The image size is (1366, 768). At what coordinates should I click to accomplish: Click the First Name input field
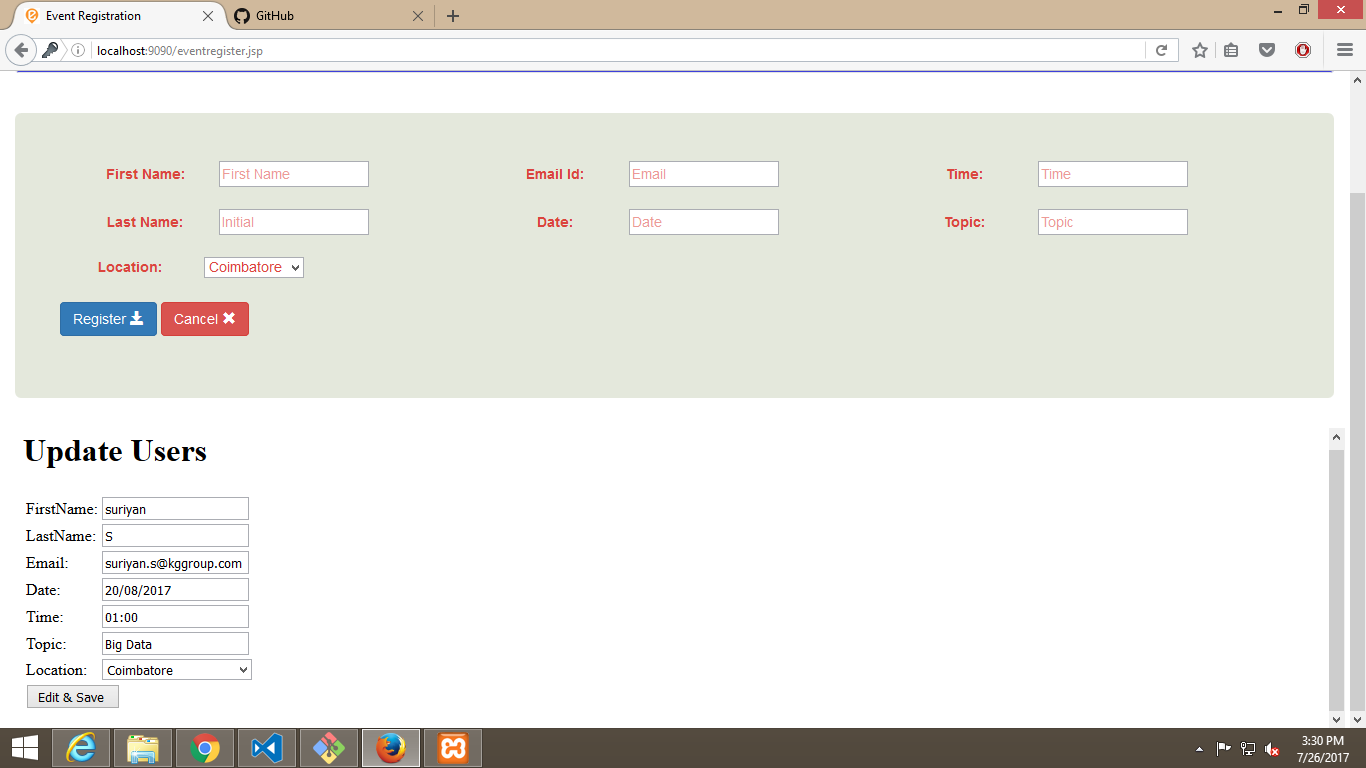tap(294, 174)
